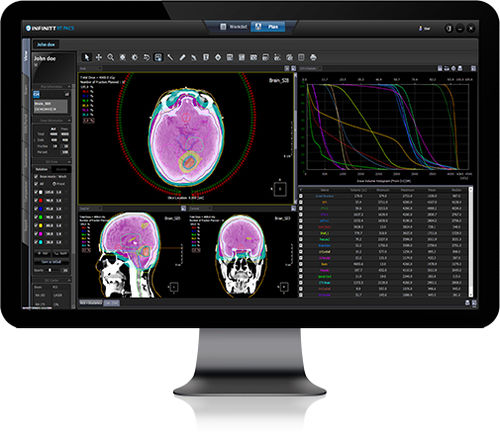Click the highlighted save-image toolbar icon
This screenshot has width=500, height=433.
(x=158, y=57)
